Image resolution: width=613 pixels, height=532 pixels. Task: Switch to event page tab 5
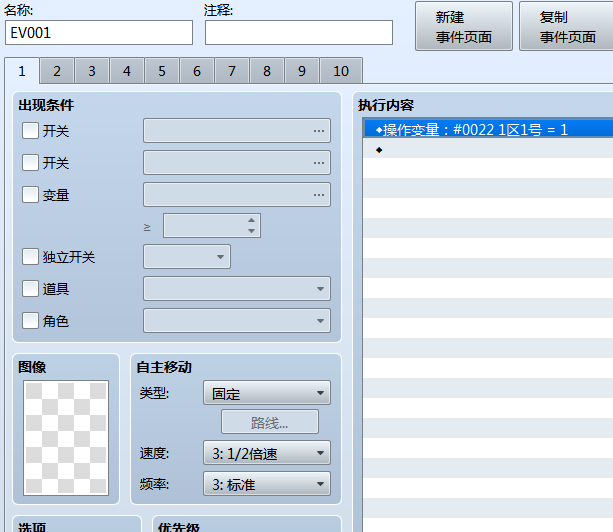pyautogui.click(x=162, y=71)
